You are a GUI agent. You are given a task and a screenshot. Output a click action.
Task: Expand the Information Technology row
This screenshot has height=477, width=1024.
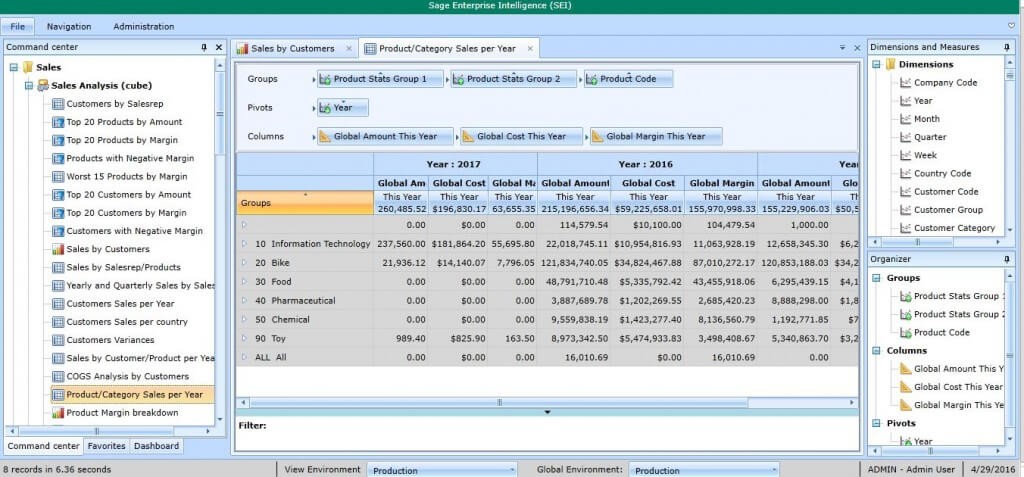tap(243, 243)
